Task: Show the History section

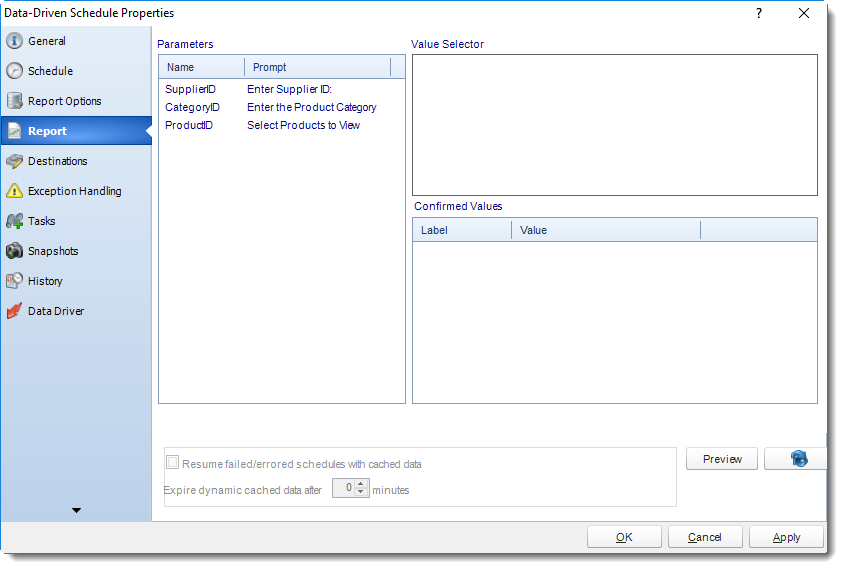Action: pos(76,281)
